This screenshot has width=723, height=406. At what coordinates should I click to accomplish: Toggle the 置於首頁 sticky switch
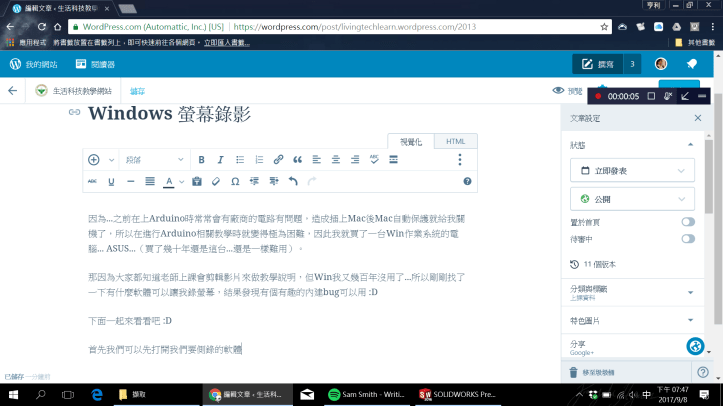coord(688,221)
